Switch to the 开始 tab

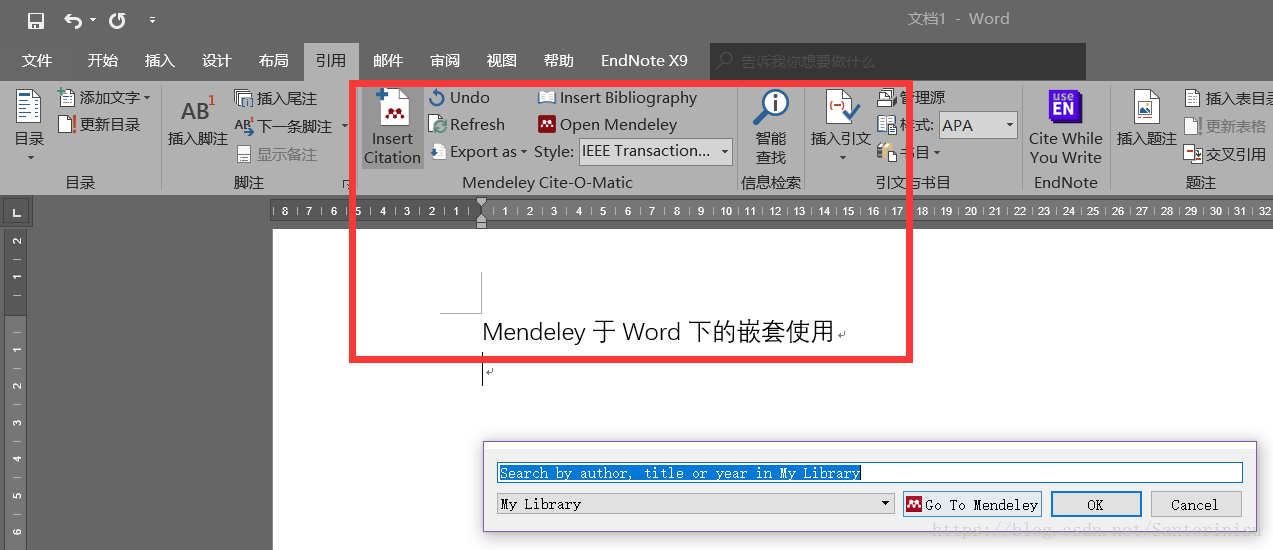tap(102, 61)
